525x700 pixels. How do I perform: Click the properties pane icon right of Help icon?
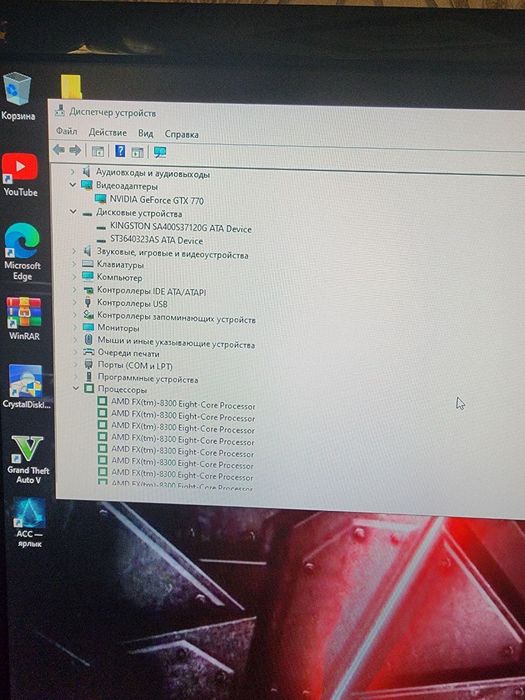(x=138, y=152)
